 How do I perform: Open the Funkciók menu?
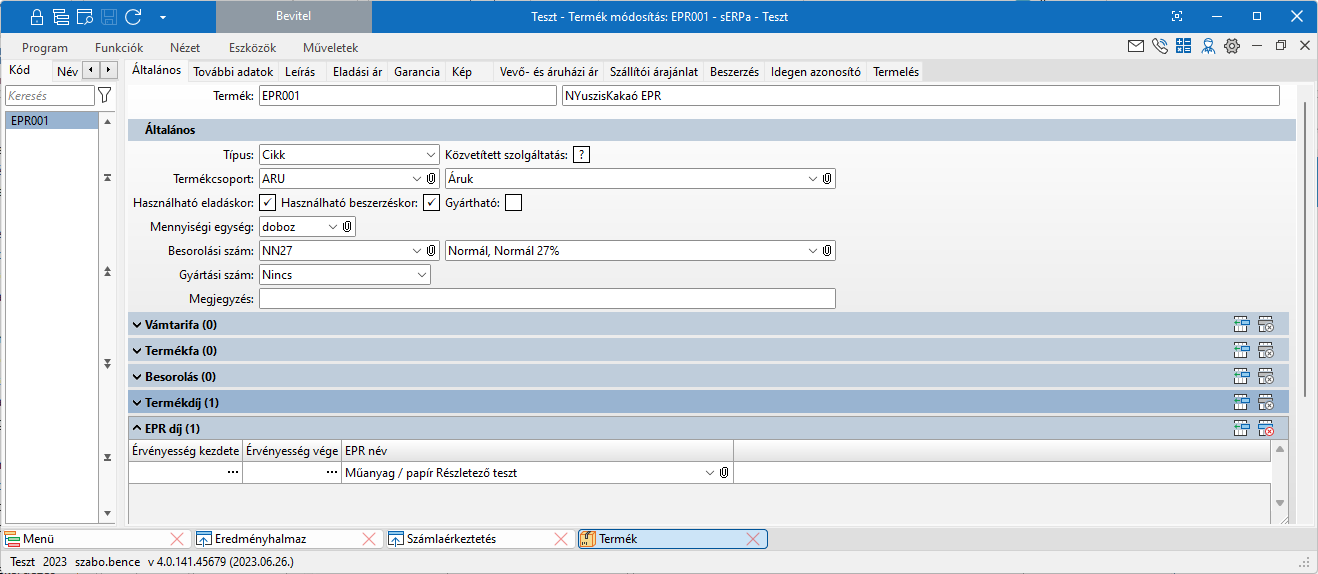point(119,47)
